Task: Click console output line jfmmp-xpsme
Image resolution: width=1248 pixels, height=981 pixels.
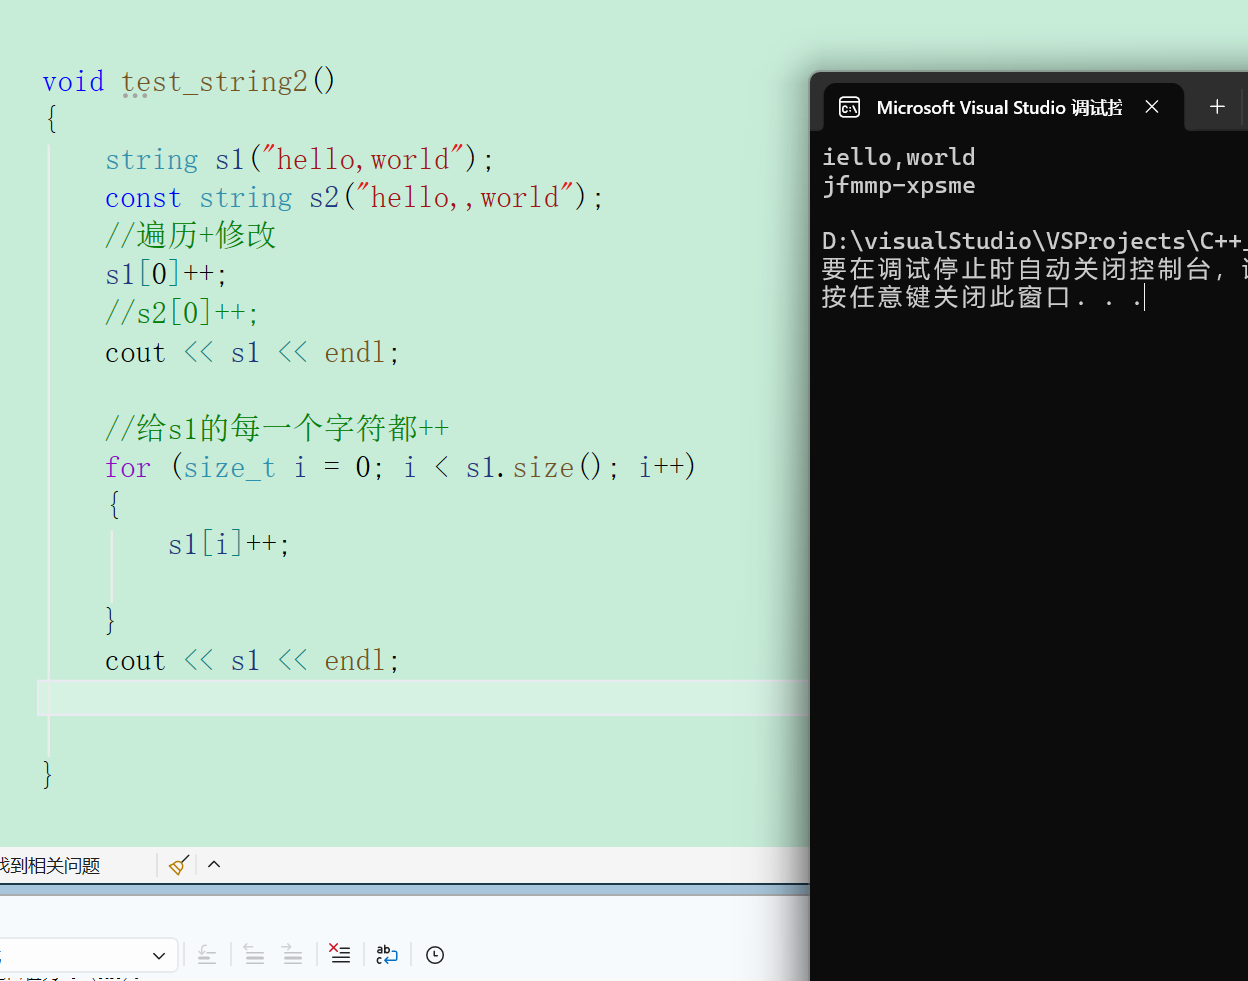Action: tap(898, 185)
